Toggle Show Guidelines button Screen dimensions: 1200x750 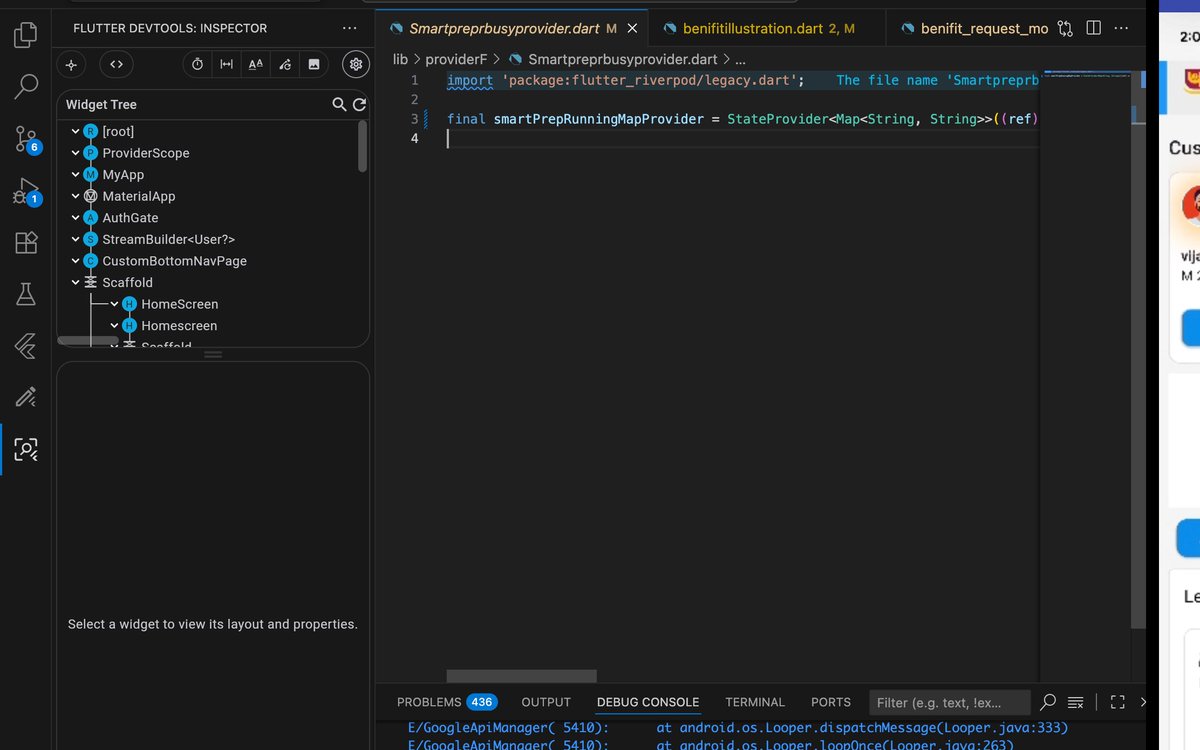point(227,65)
